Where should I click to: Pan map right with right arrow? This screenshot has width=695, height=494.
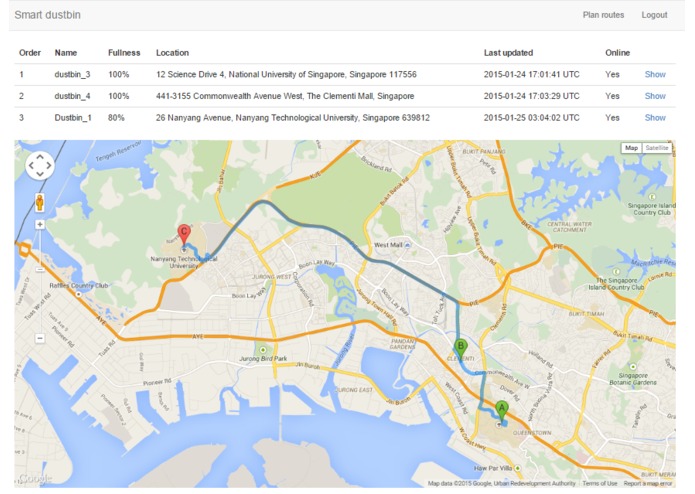pos(49,165)
